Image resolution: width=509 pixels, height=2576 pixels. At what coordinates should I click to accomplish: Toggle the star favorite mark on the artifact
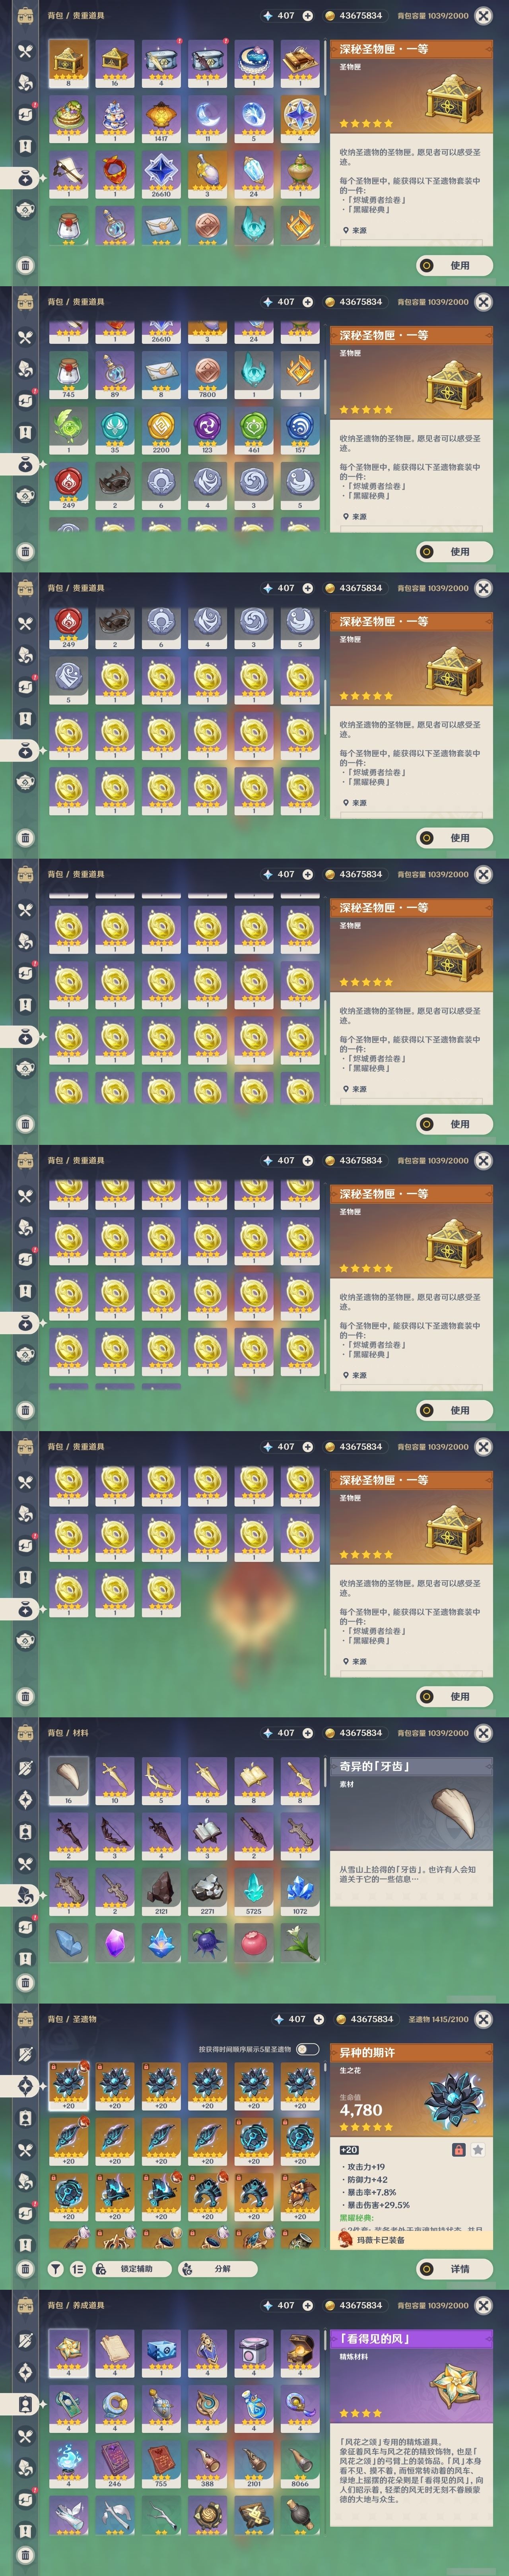click(x=478, y=2150)
